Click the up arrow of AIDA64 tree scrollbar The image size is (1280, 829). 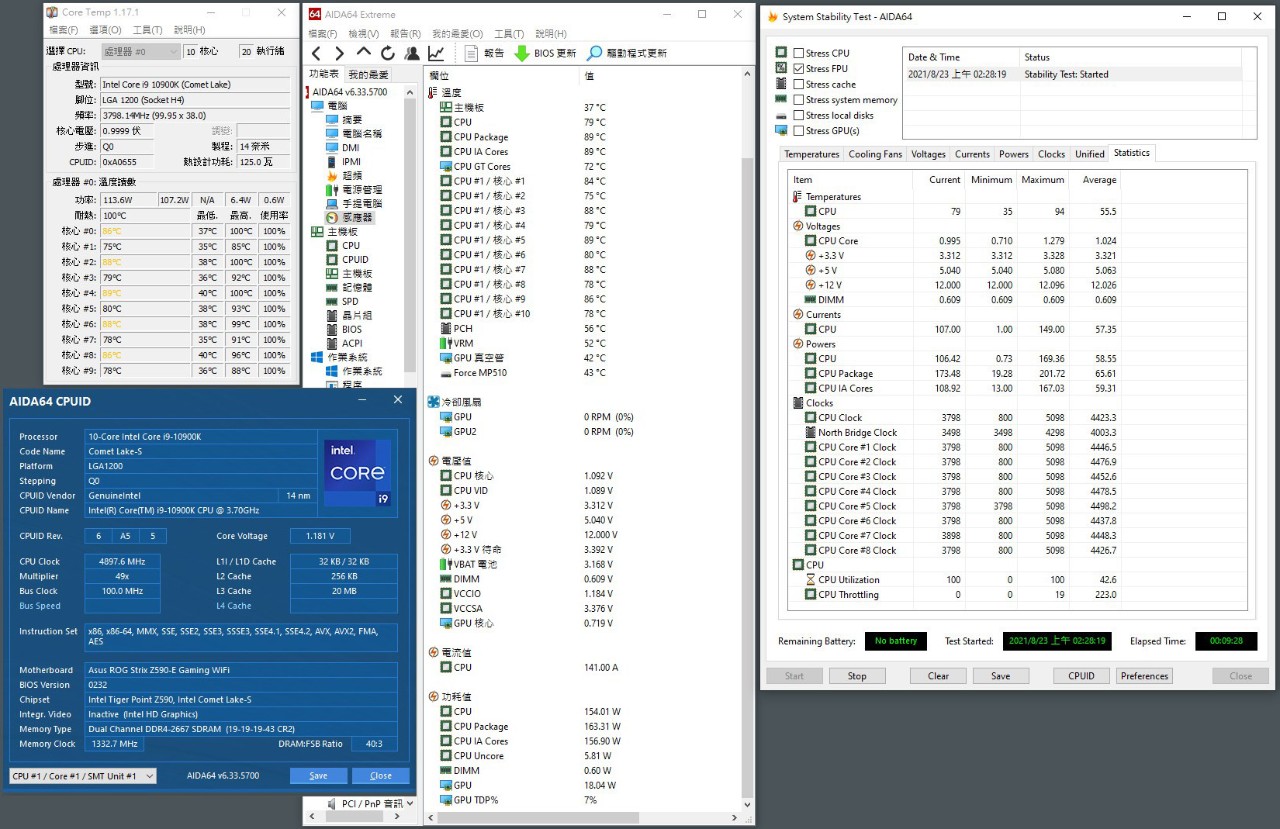(x=410, y=91)
